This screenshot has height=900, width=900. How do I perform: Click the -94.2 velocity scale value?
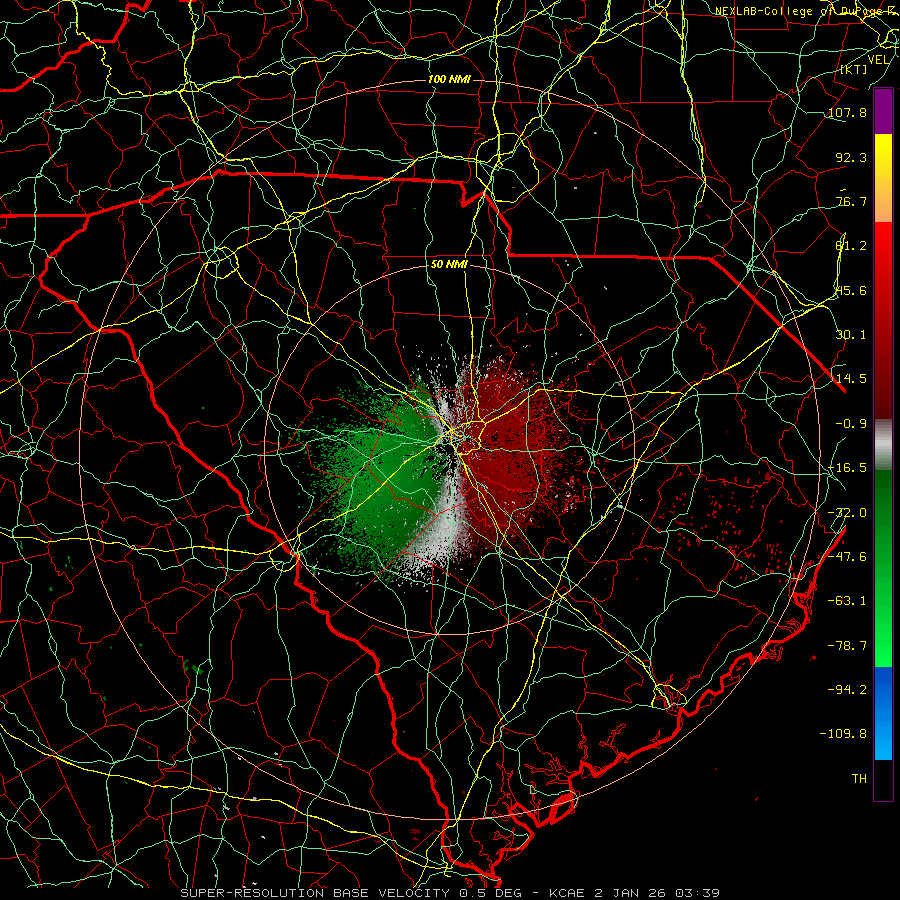tap(847, 689)
